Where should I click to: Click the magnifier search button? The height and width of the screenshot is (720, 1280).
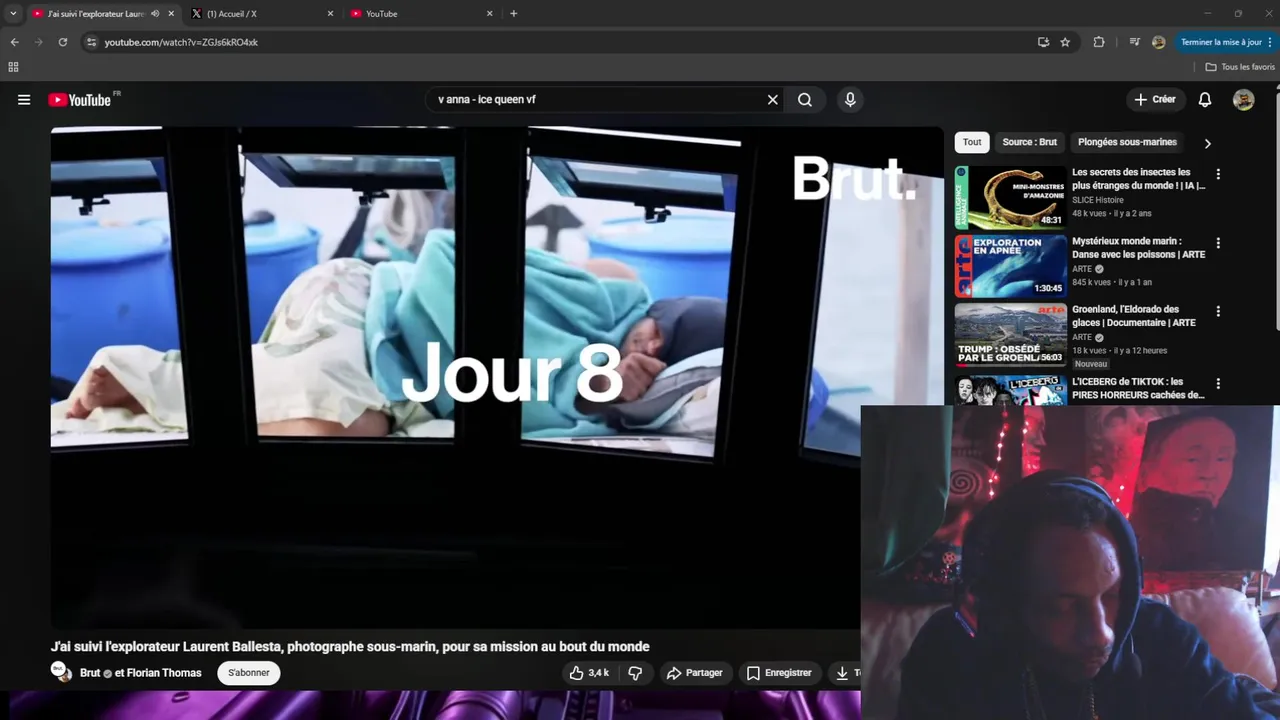805,100
